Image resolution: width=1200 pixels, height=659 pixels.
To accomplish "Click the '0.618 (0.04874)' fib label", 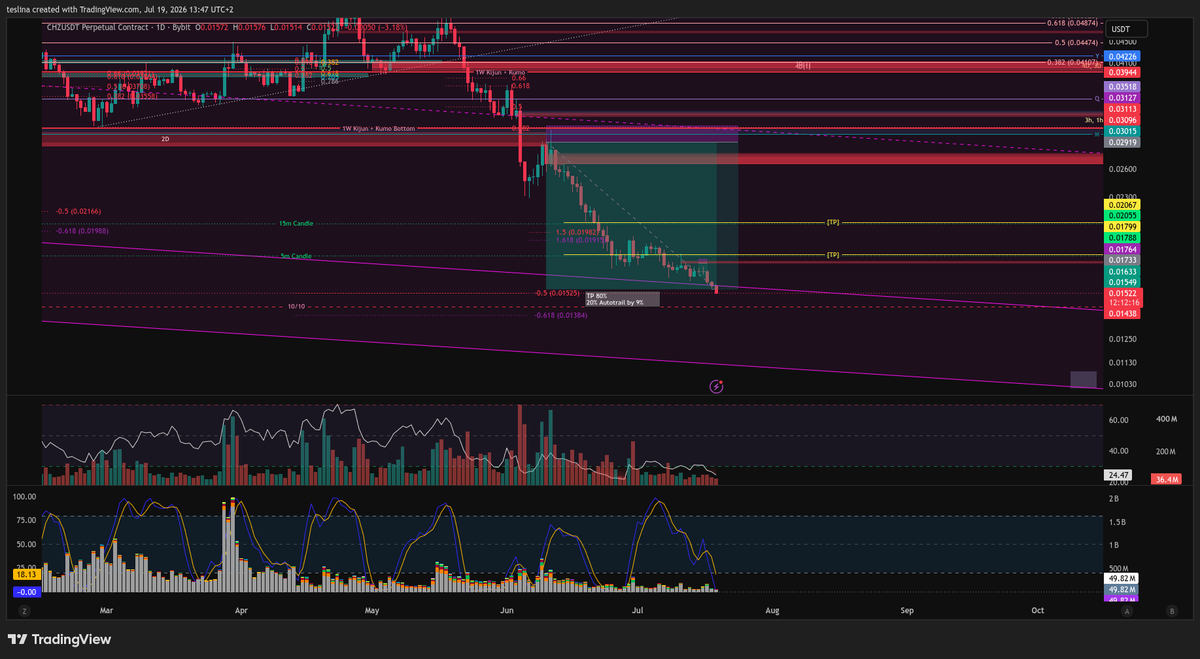I will point(1072,23).
